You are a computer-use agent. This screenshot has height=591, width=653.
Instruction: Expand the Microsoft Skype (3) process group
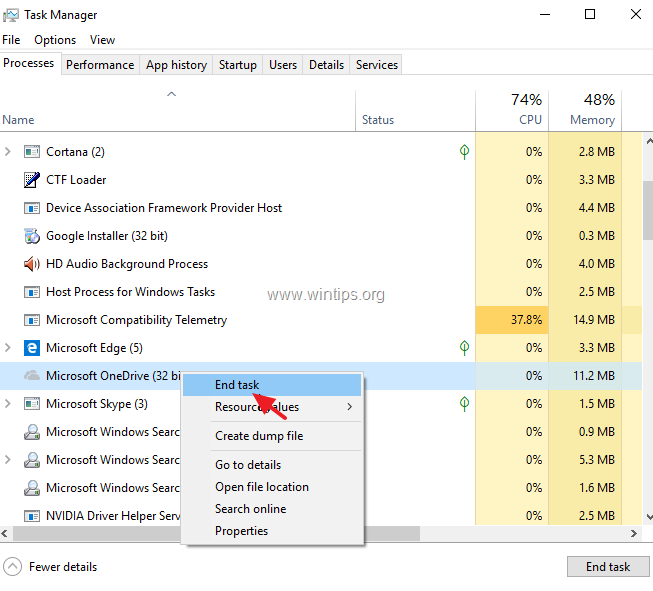(x=7, y=404)
